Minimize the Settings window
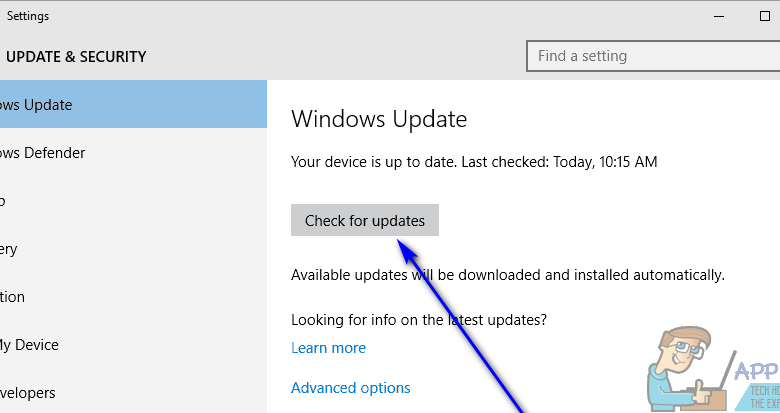This screenshot has height=413, width=780. click(x=718, y=16)
